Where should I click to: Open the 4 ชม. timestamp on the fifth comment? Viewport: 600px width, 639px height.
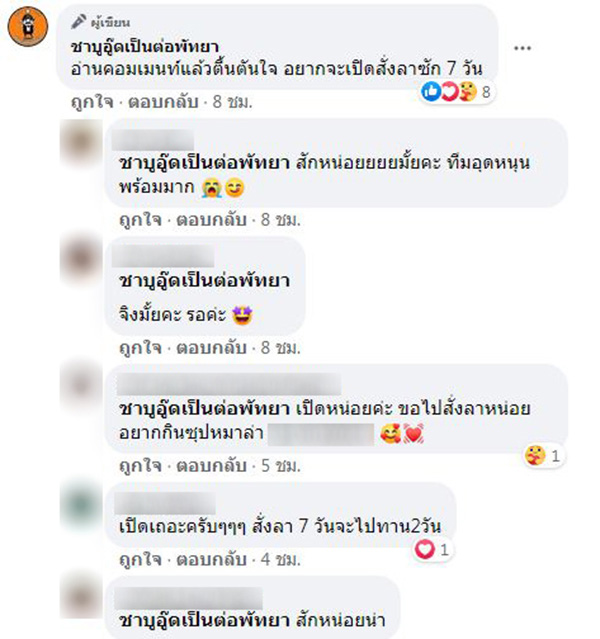coord(280,559)
